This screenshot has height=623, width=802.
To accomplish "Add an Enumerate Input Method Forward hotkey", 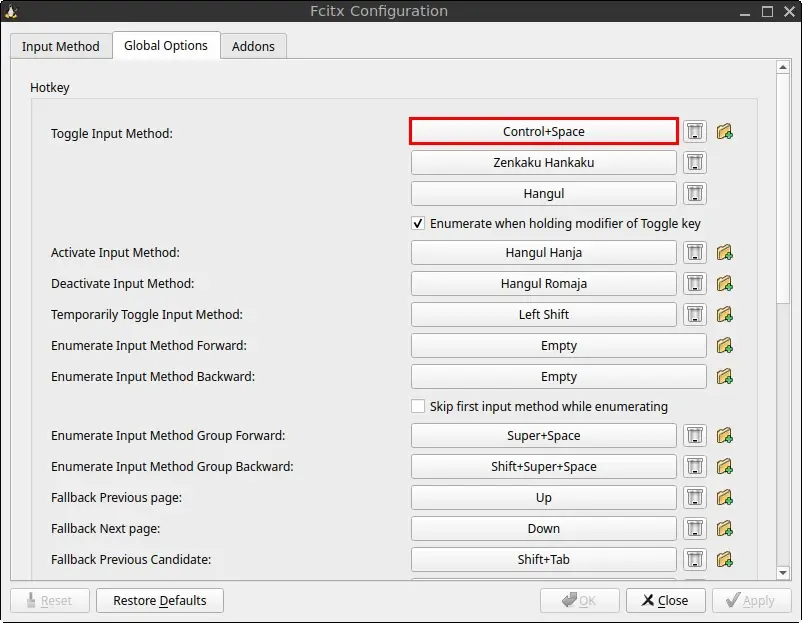I will point(724,345).
